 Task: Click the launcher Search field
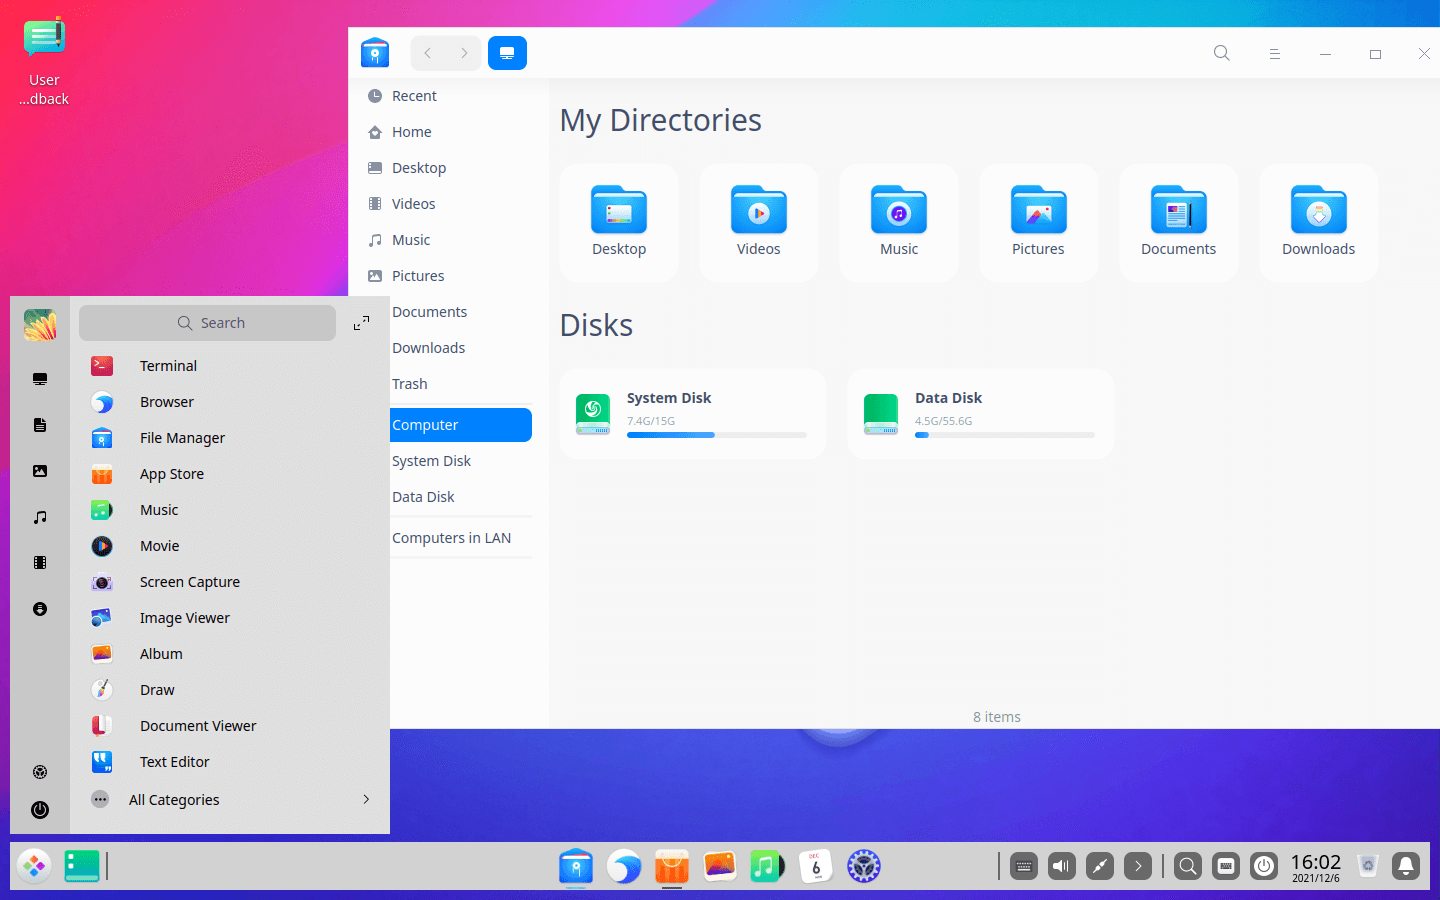pyautogui.click(x=208, y=323)
